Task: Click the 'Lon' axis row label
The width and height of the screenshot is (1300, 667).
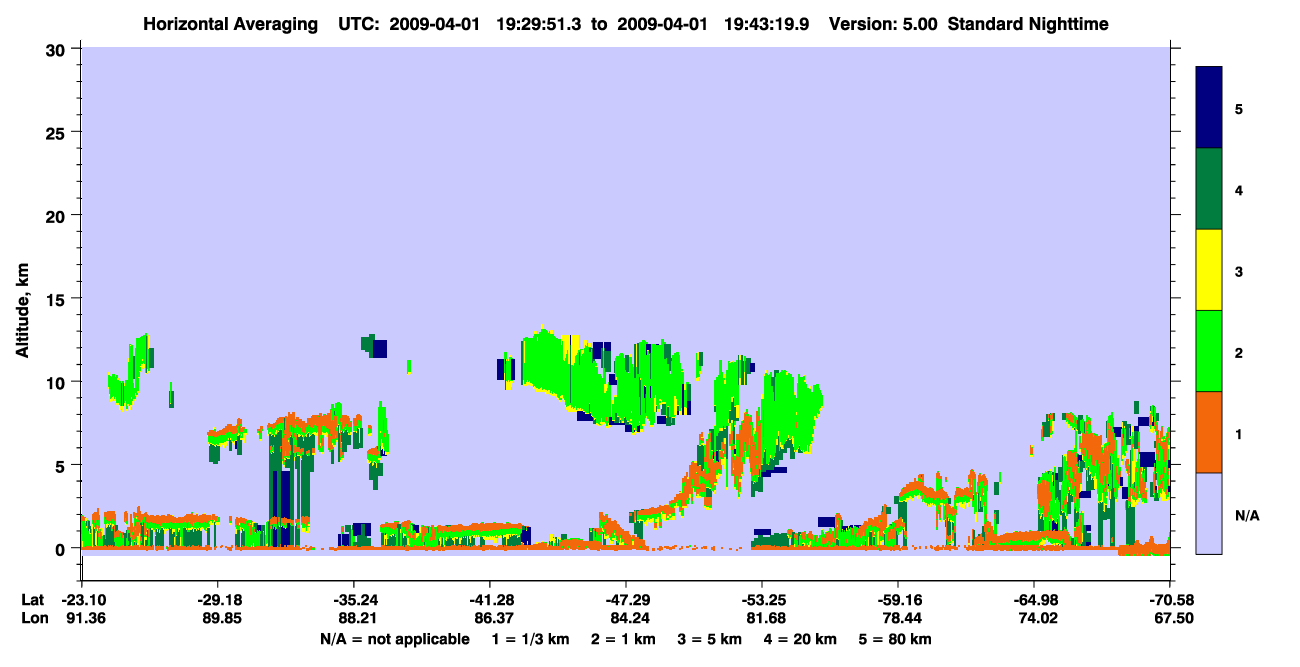Action: point(34,618)
